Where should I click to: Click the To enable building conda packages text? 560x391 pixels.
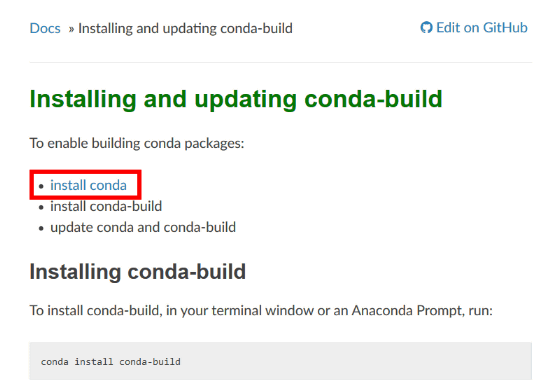(137, 143)
